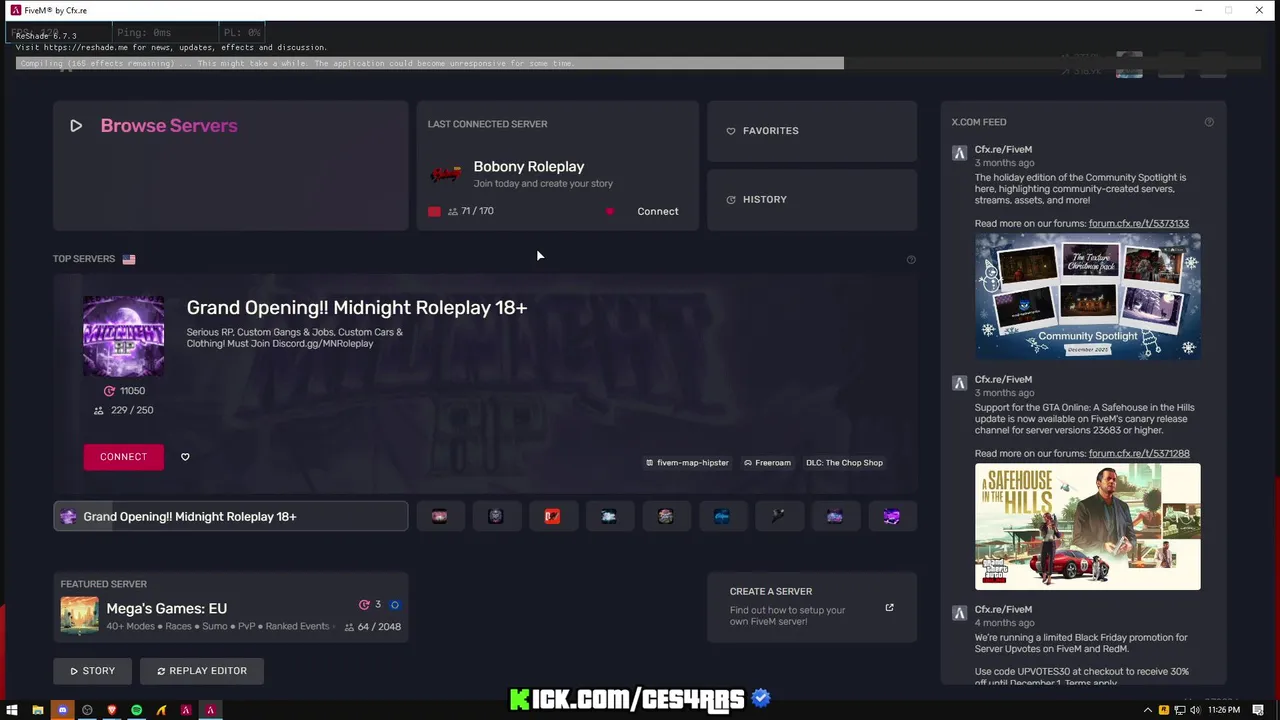1280x720 pixels.
Task: Open the Windows Start menu
Action: [13, 710]
